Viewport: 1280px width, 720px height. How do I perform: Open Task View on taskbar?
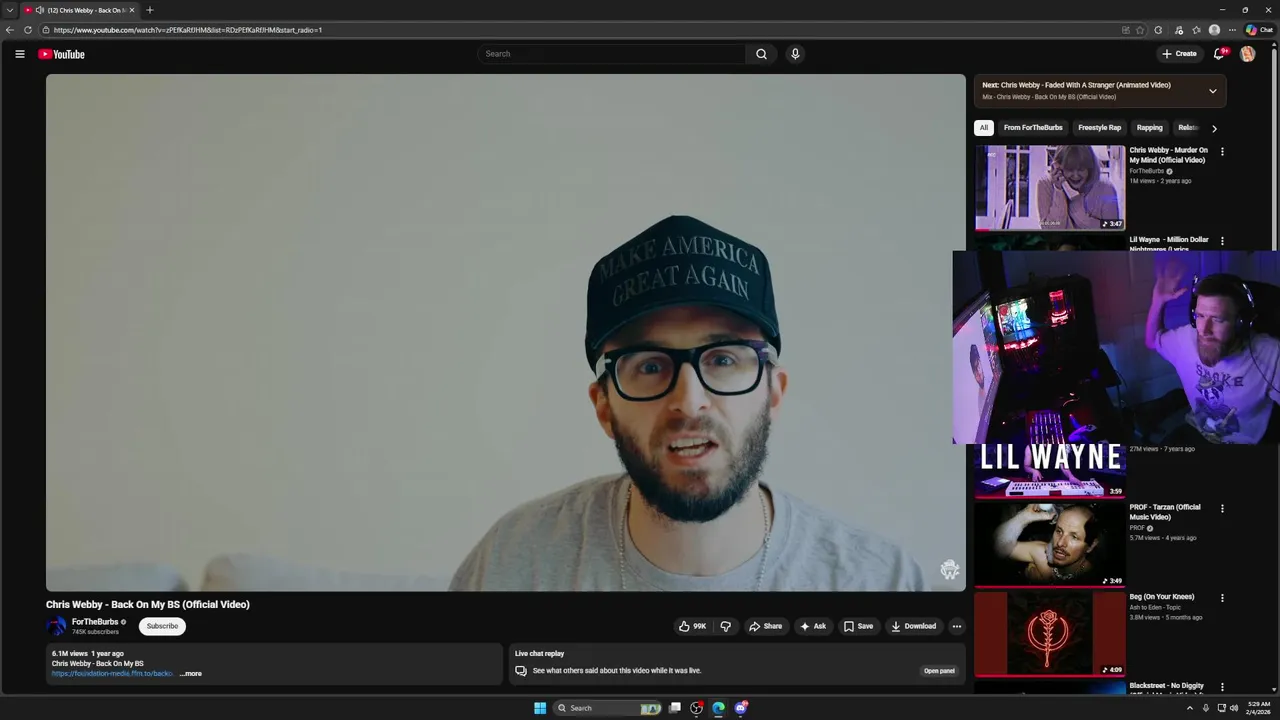tap(675, 708)
